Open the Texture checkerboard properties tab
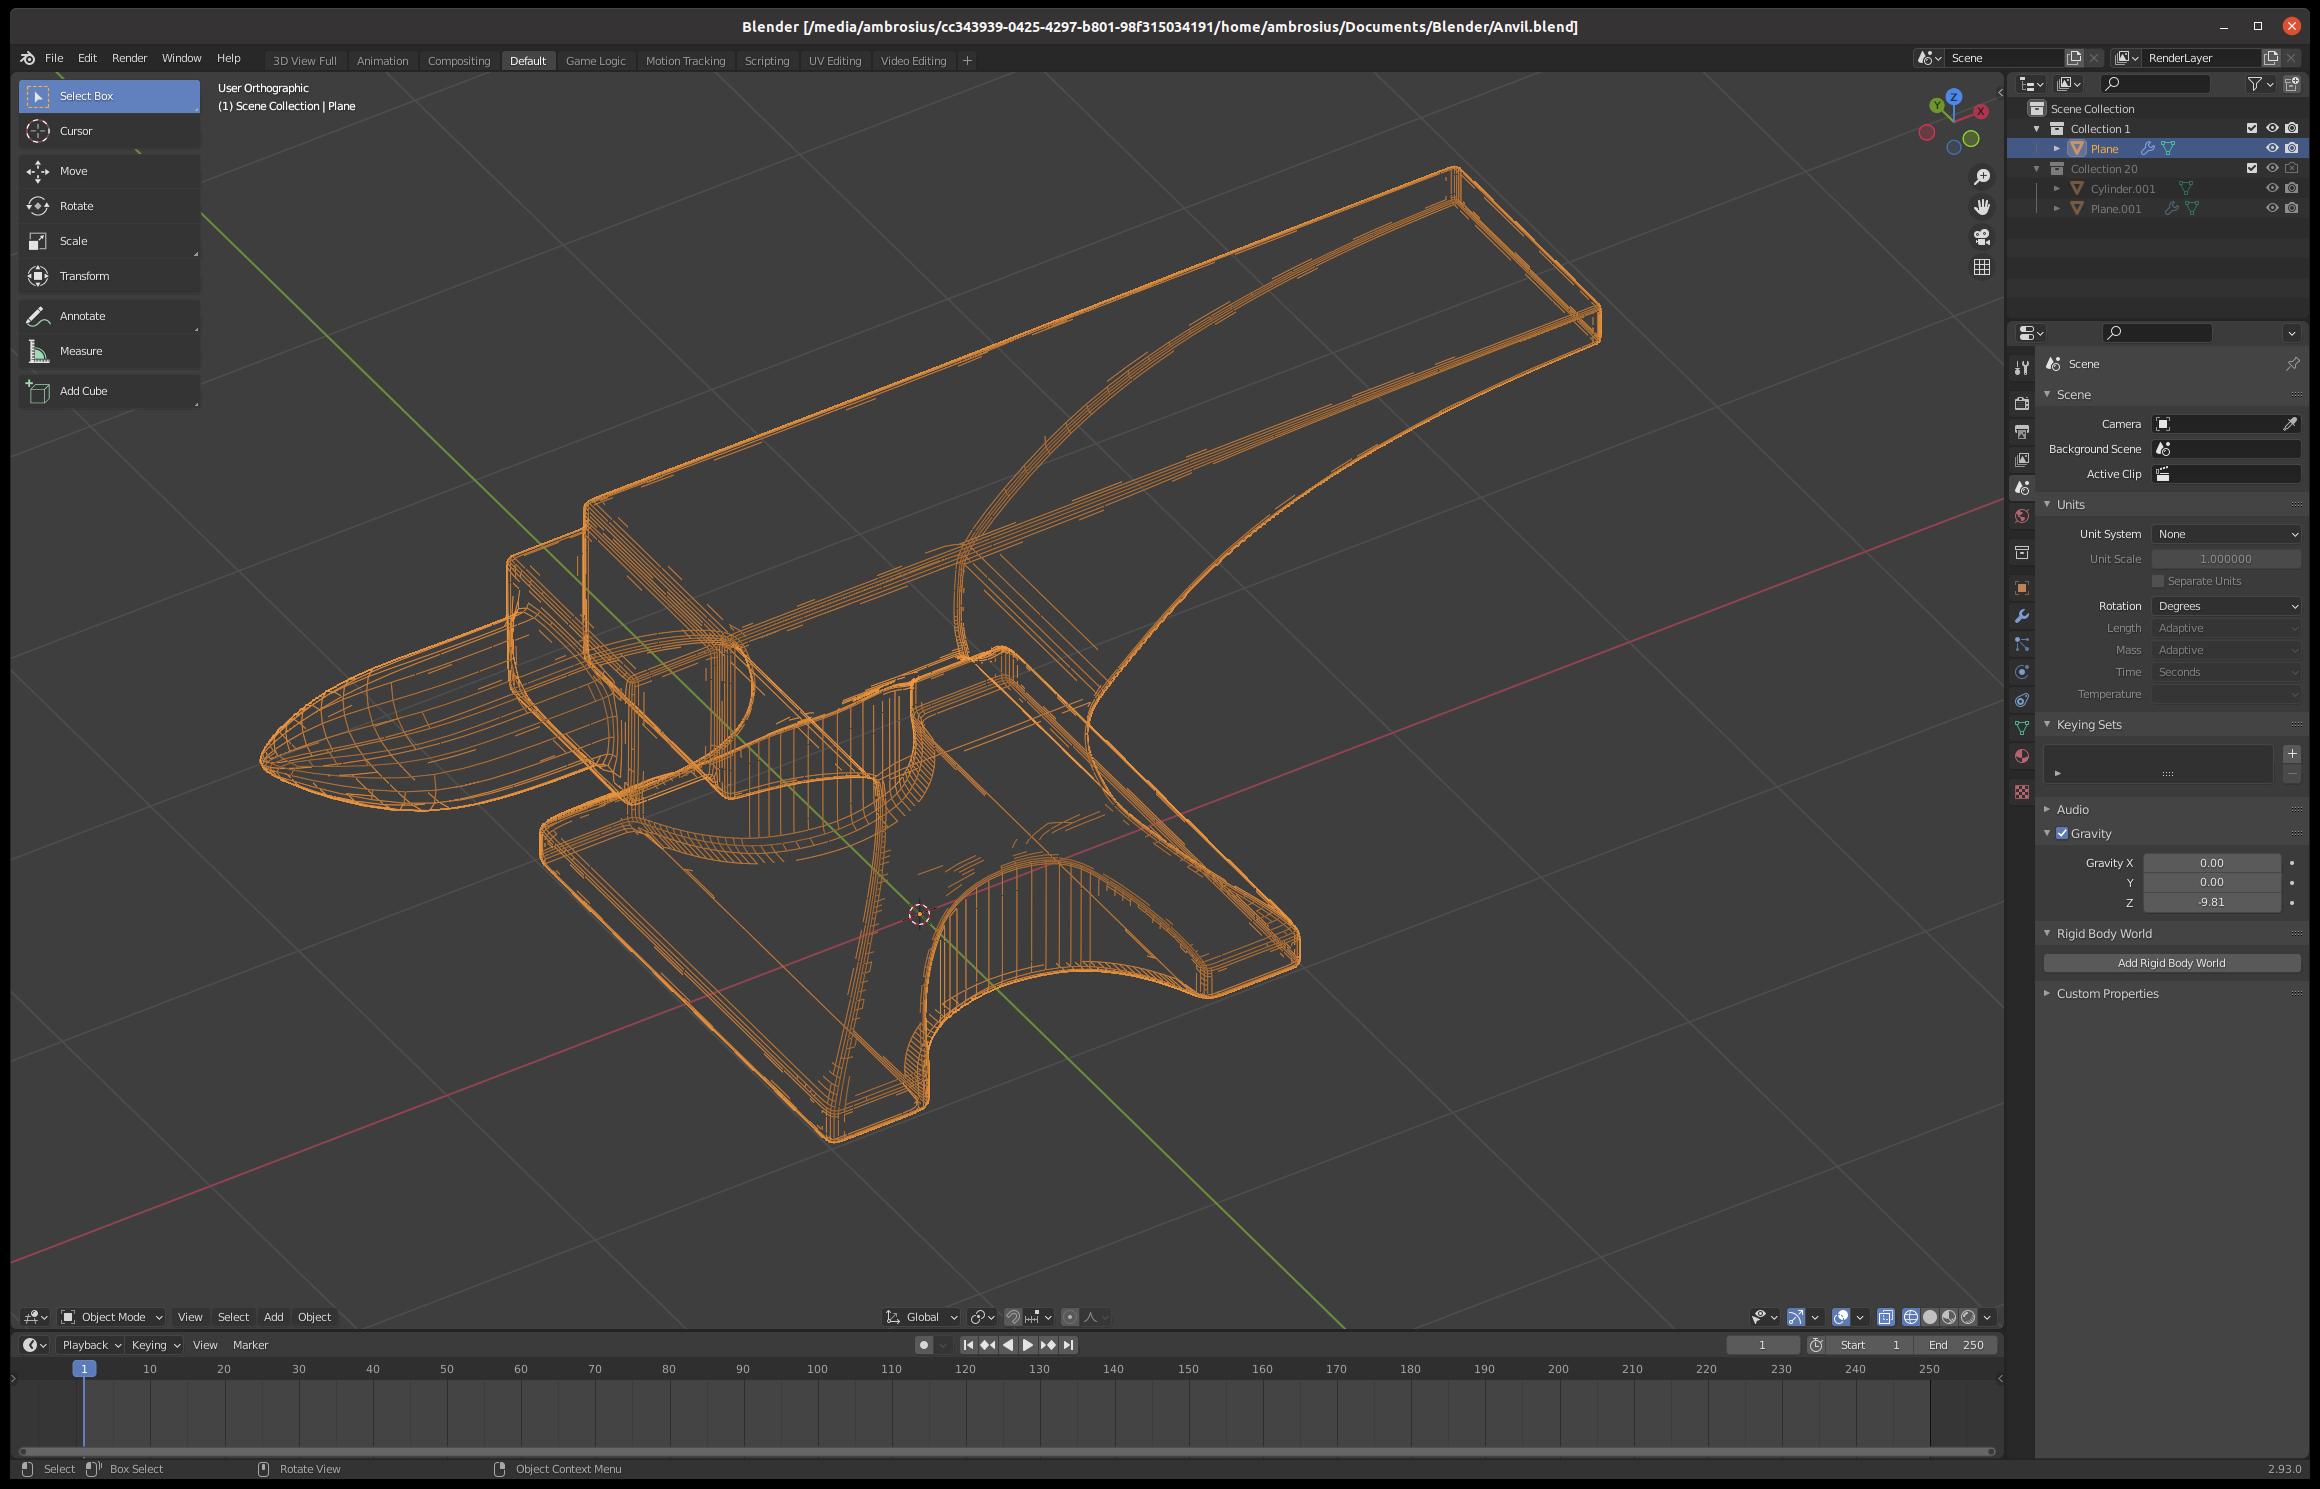Viewport: 2320px width, 1489px height. tap(2021, 792)
